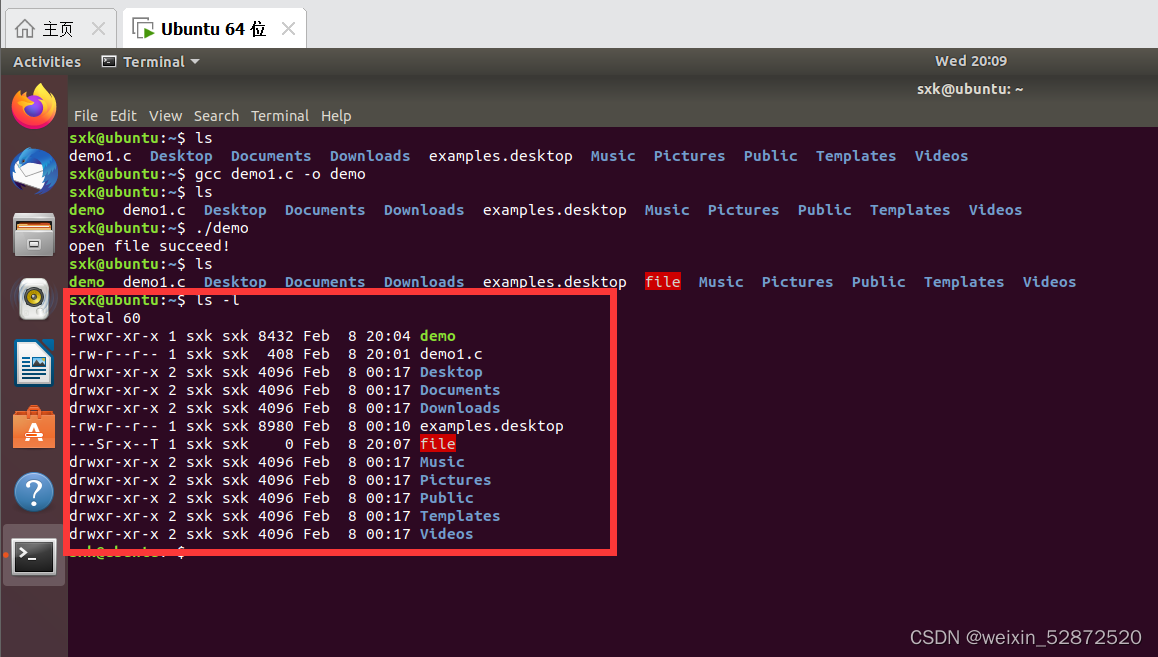Open Rhythmbox speaker icon in dock
Screen dimensions: 1158x657
click(x=34, y=299)
